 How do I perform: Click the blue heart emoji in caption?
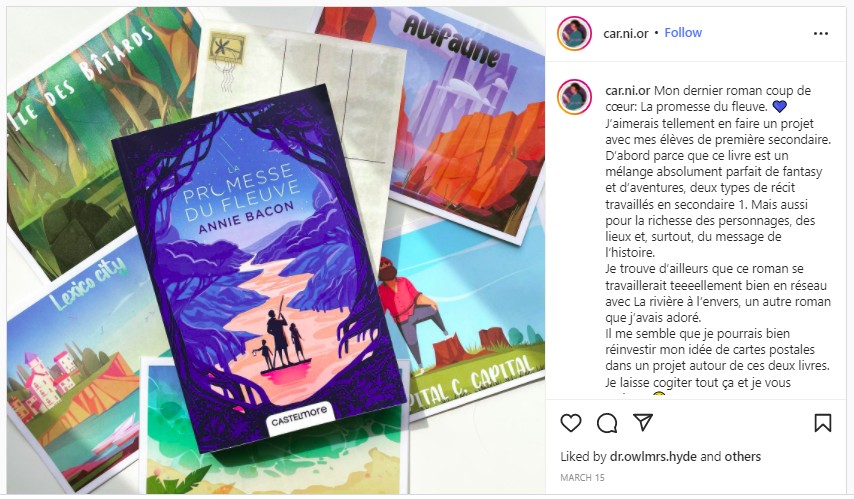click(x=779, y=107)
